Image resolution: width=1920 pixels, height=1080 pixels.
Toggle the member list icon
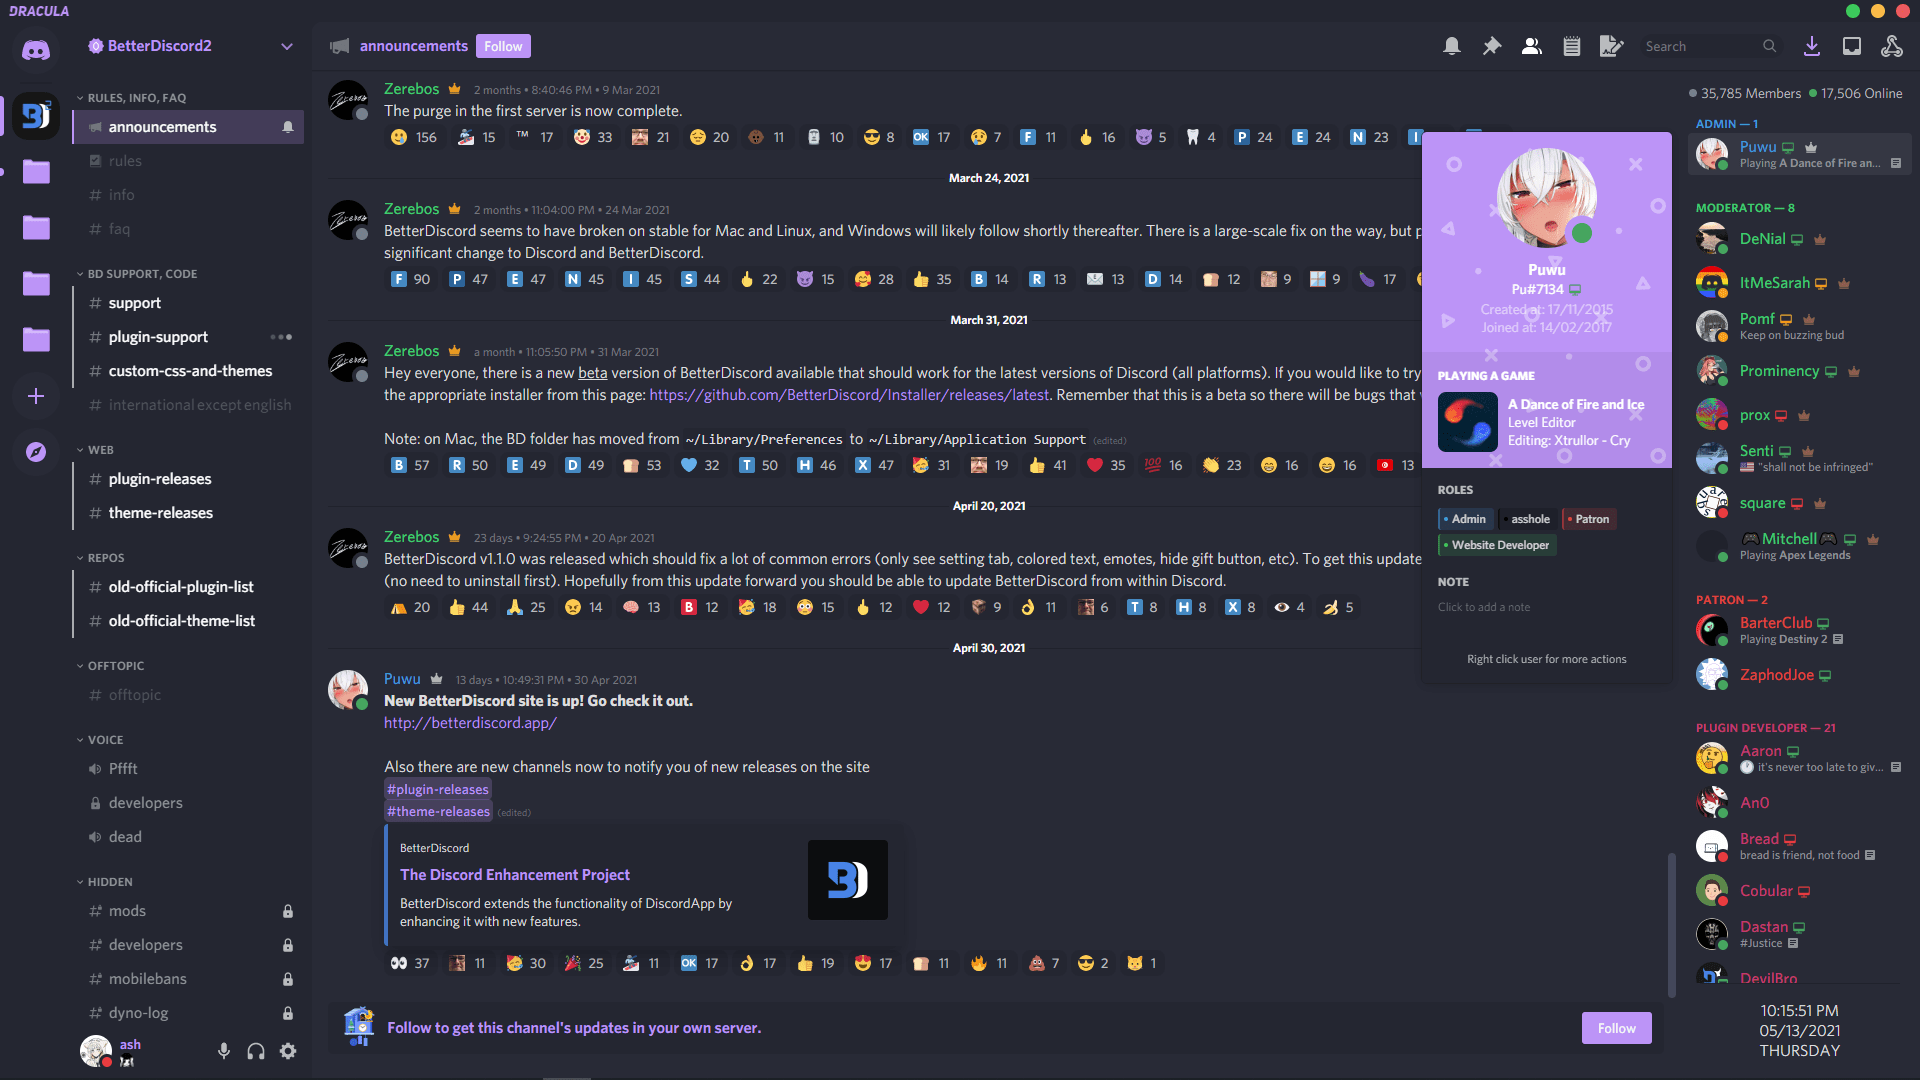(1531, 46)
